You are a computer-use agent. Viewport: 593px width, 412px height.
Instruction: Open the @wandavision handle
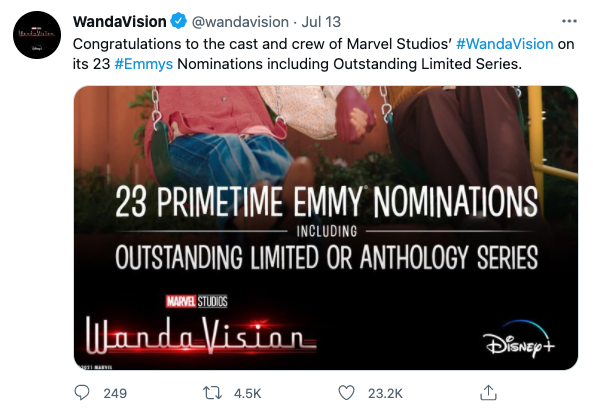(240, 22)
